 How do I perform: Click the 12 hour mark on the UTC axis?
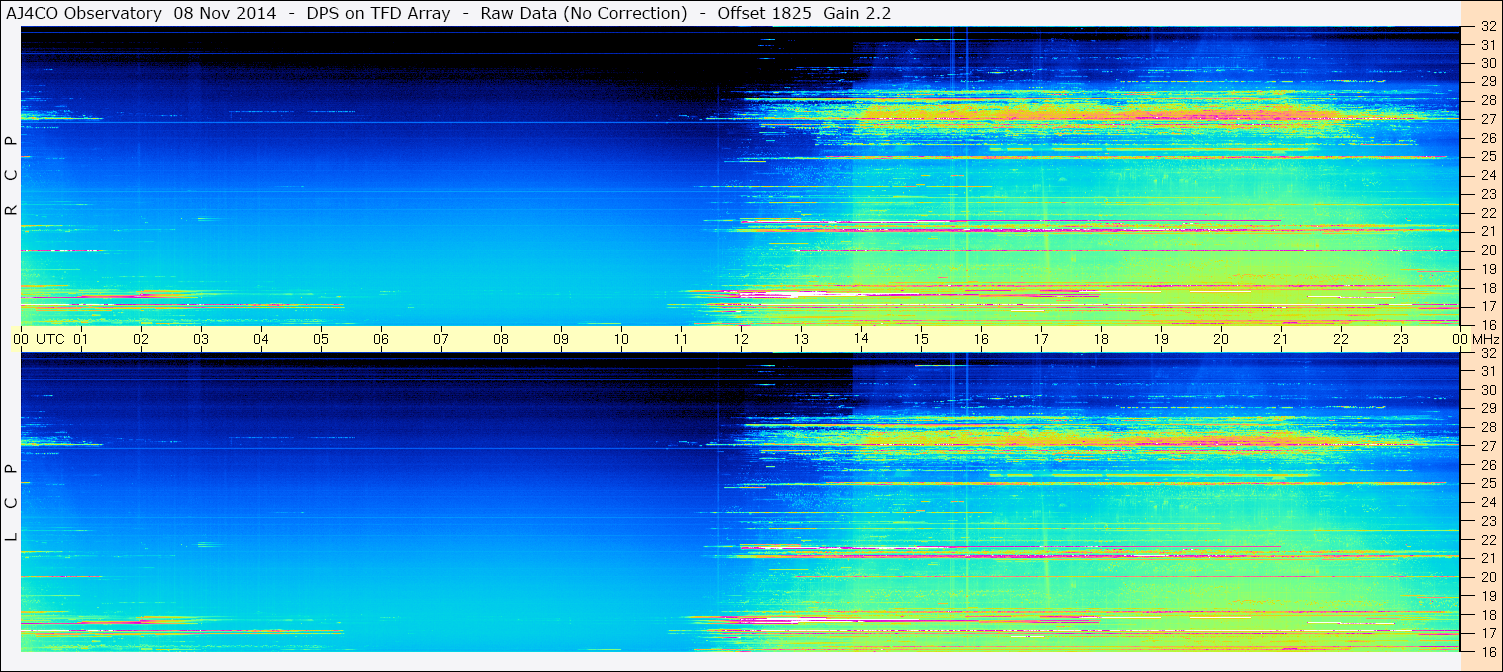[741, 339]
